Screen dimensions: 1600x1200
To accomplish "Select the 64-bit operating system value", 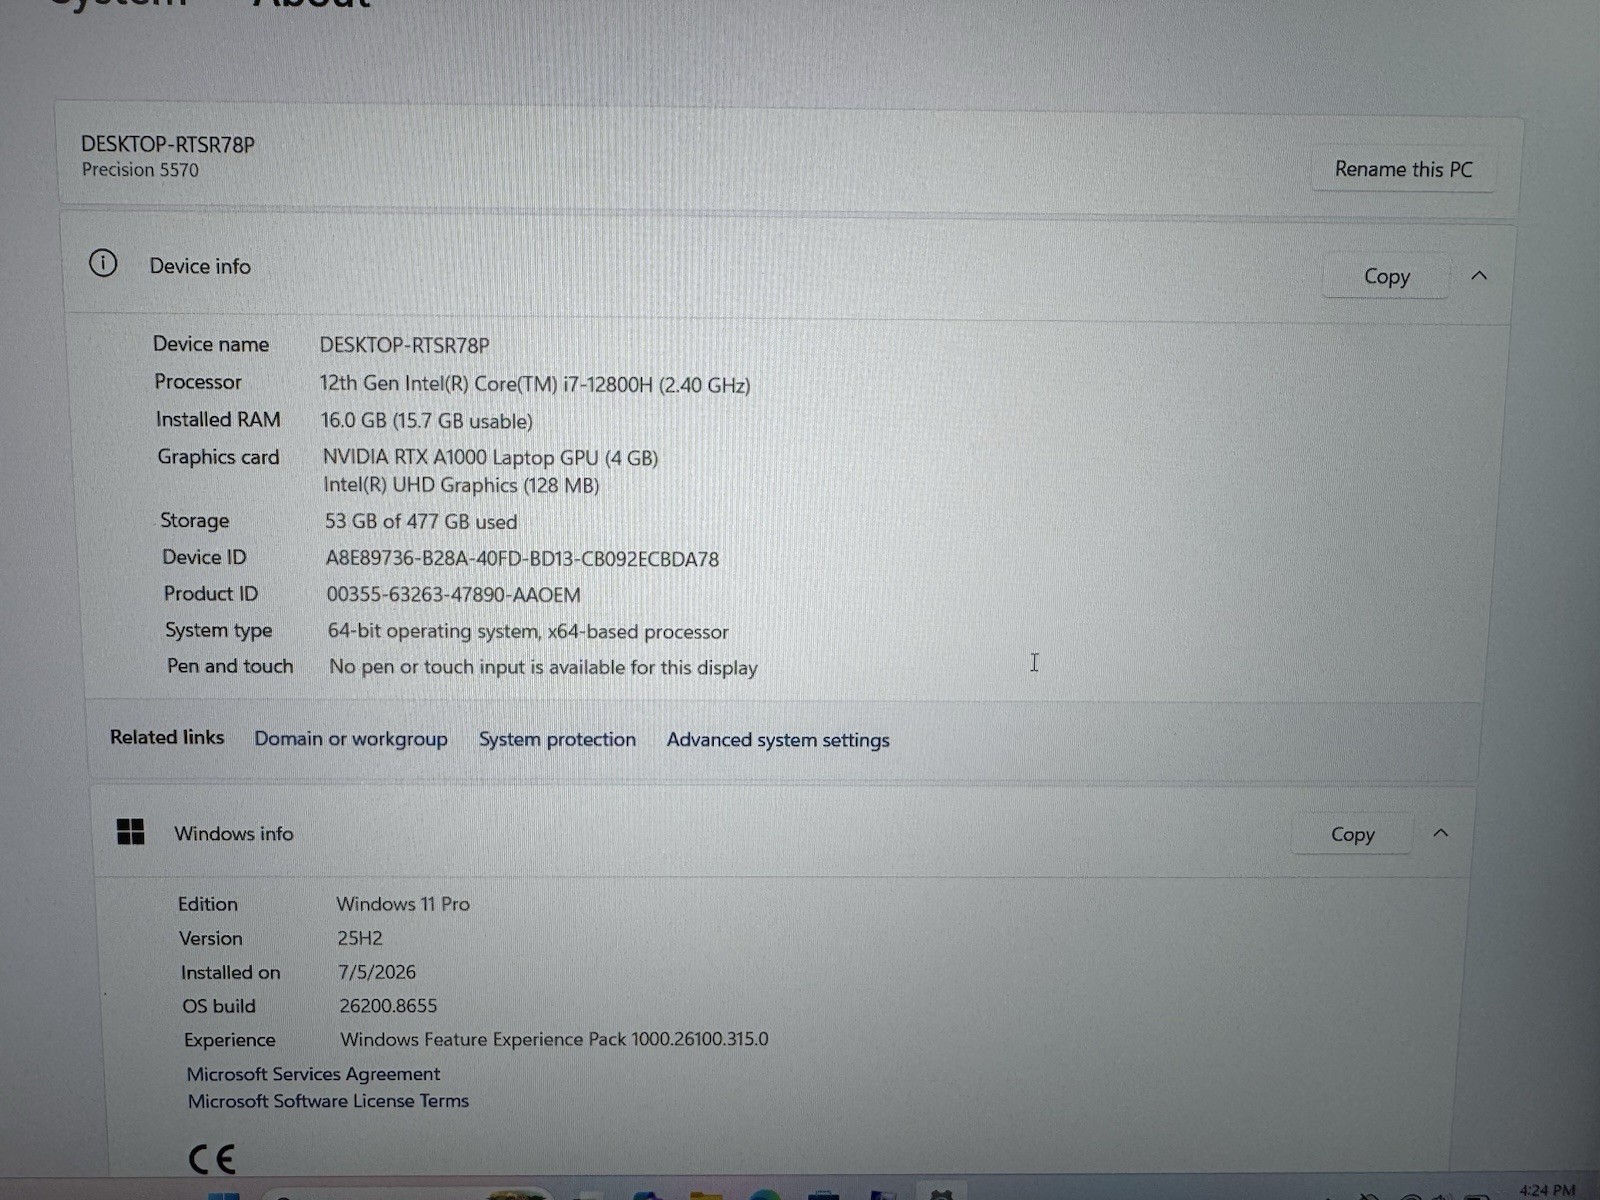I will click(x=528, y=632).
